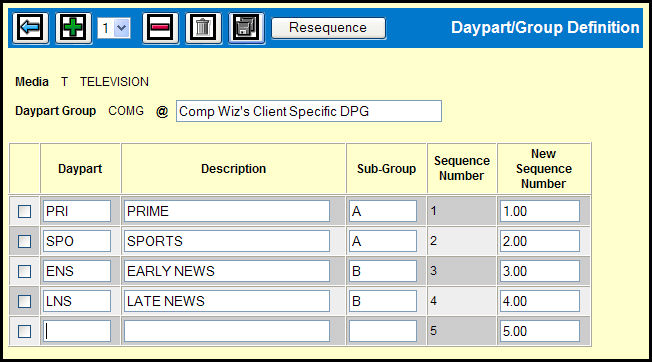Check the box for the PRI row
The image size is (652, 362).
coord(25,211)
